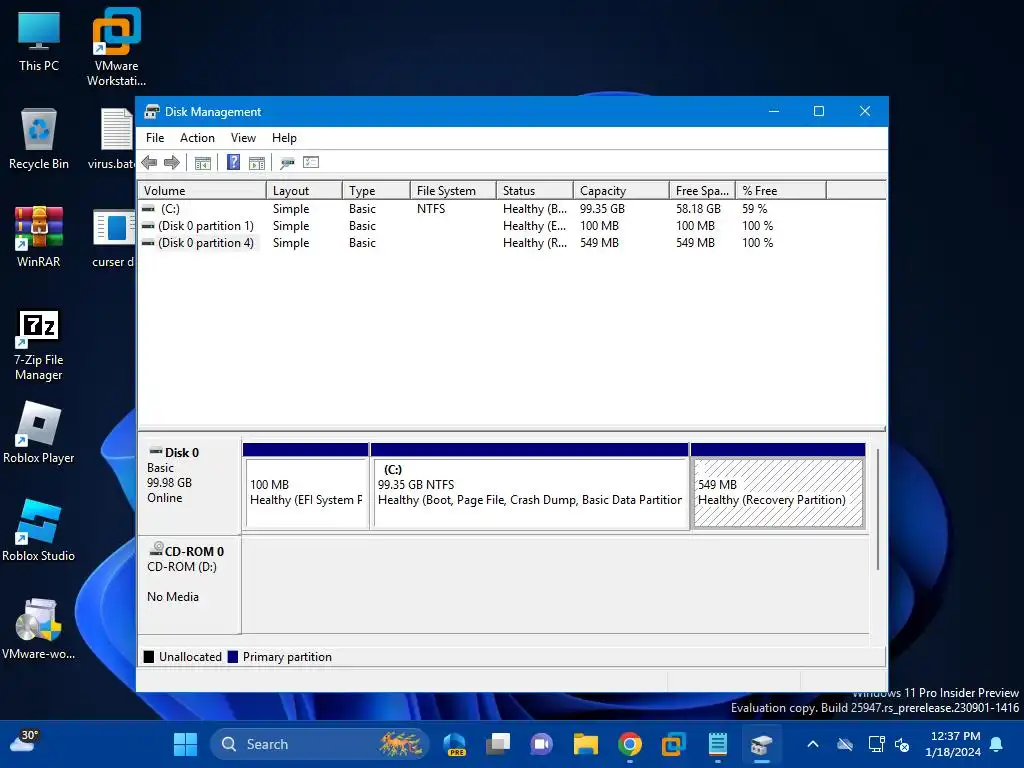Open Google Chrome from taskbar
Screen dimensions: 1024x768
point(630,744)
